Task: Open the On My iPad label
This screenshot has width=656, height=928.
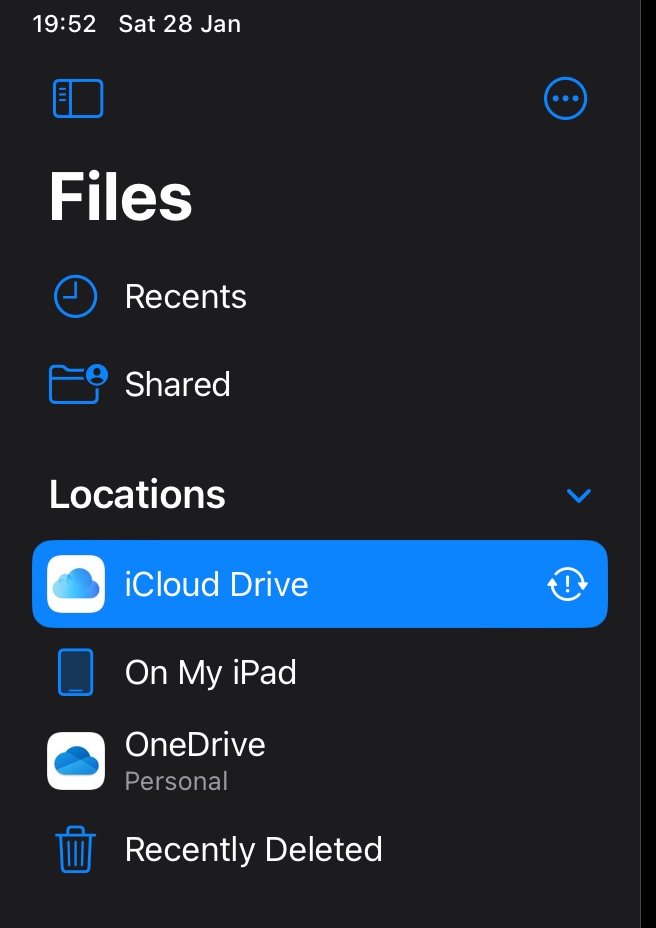Action: (x=211, y=673)
